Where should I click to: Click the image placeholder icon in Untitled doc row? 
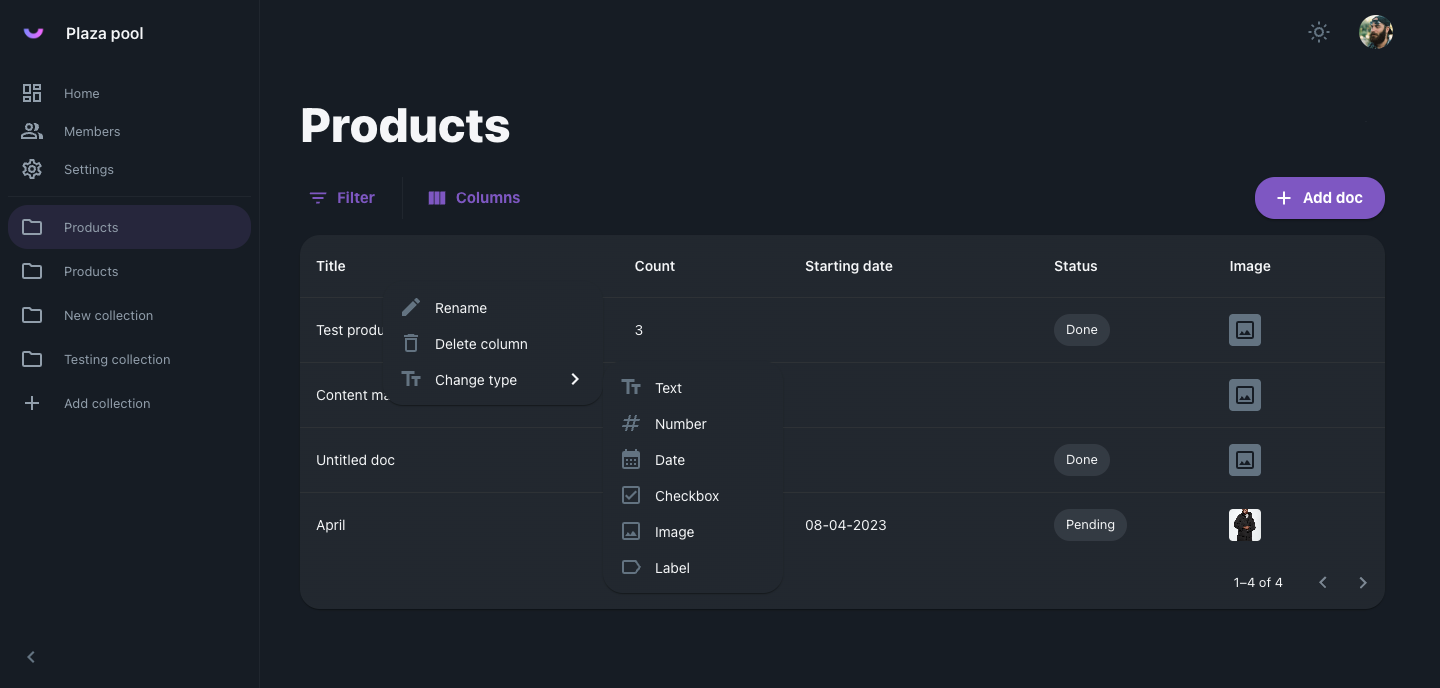click(1244, 460)
